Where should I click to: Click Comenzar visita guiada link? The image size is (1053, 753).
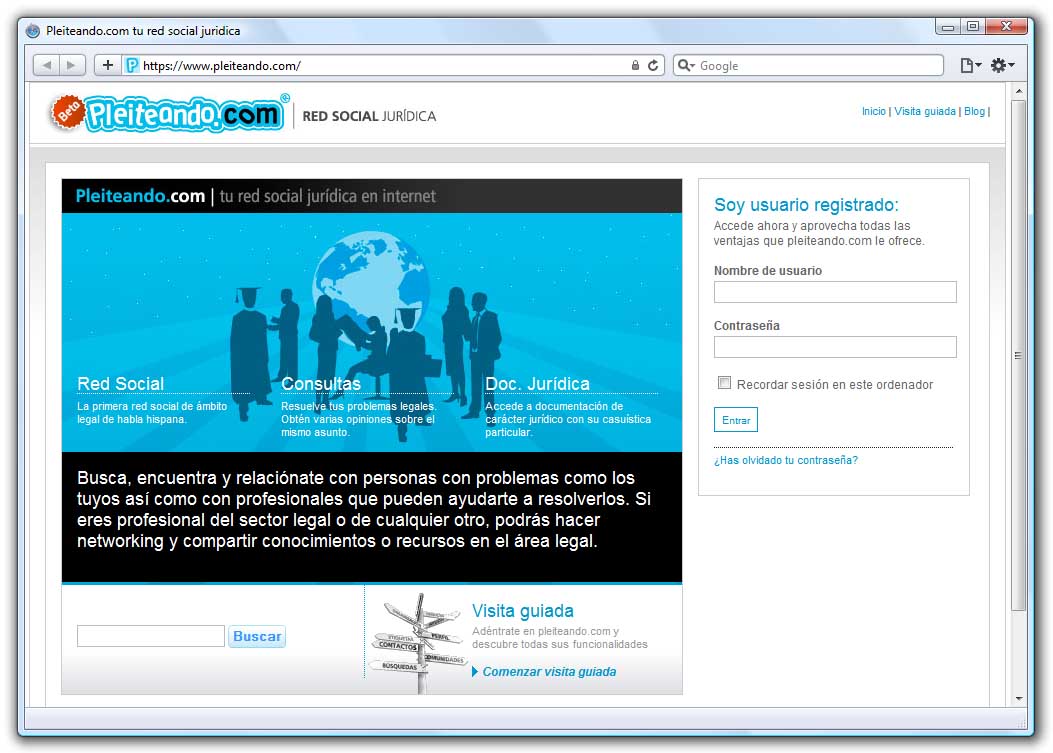pos(549,672)
